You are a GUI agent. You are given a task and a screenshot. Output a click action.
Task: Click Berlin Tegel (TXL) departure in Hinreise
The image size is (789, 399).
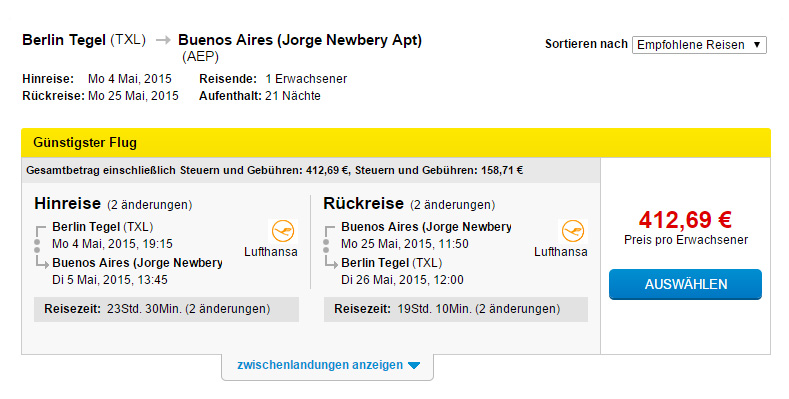click(103, 227)
